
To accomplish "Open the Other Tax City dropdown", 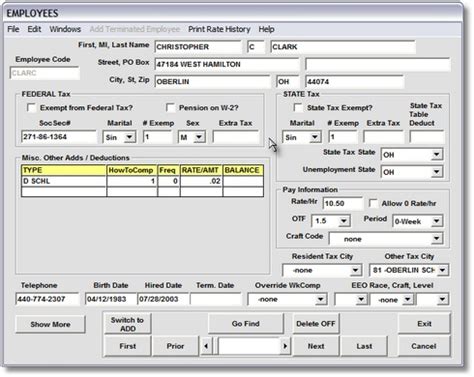I will click(x=442, y=270).
